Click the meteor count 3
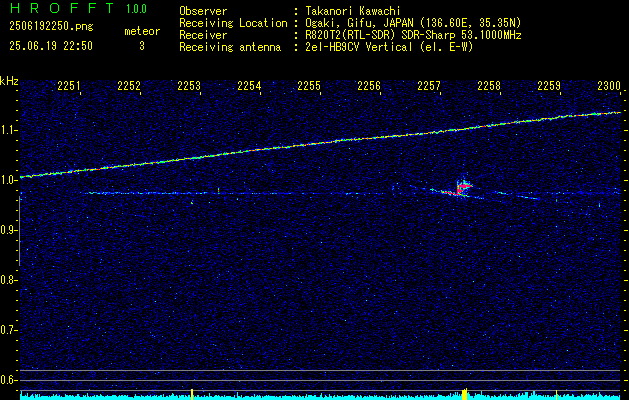629x400 pixels. click(142, 46)
